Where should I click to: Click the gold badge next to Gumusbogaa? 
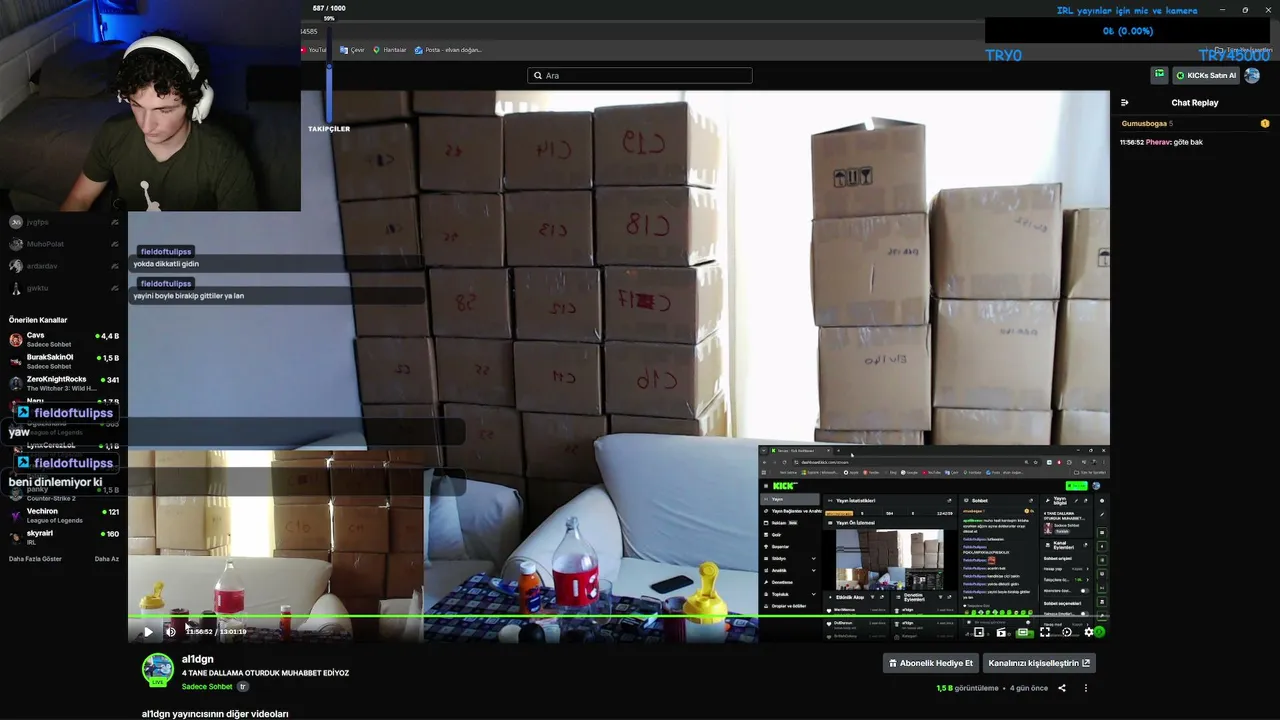tap(1265, 123)
